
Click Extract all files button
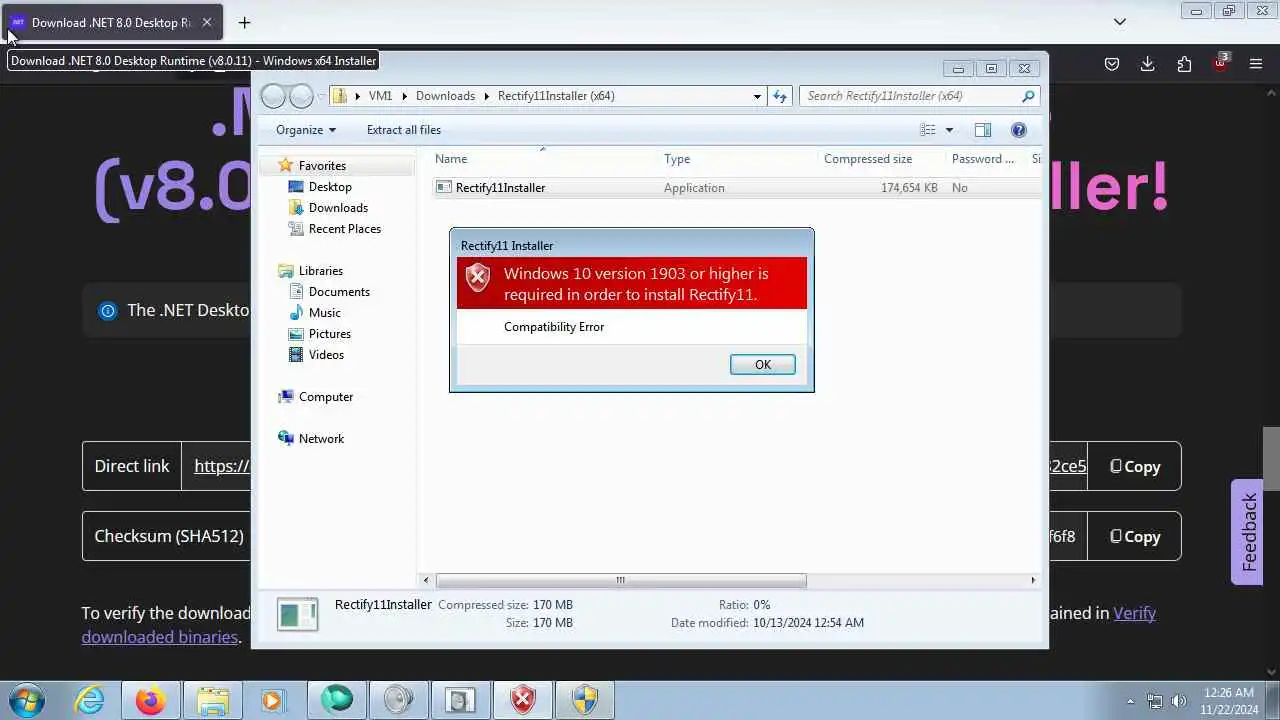403,130
